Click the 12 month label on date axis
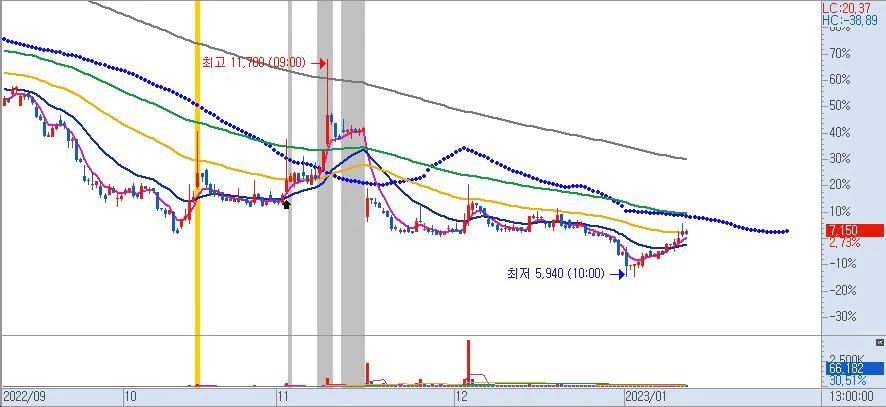The height and width of the screenshot is (407, 886). coord(462,396)
